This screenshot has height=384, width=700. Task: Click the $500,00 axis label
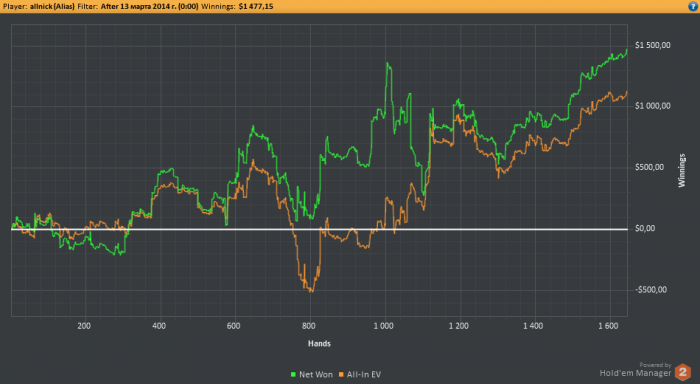coord(650,167)
